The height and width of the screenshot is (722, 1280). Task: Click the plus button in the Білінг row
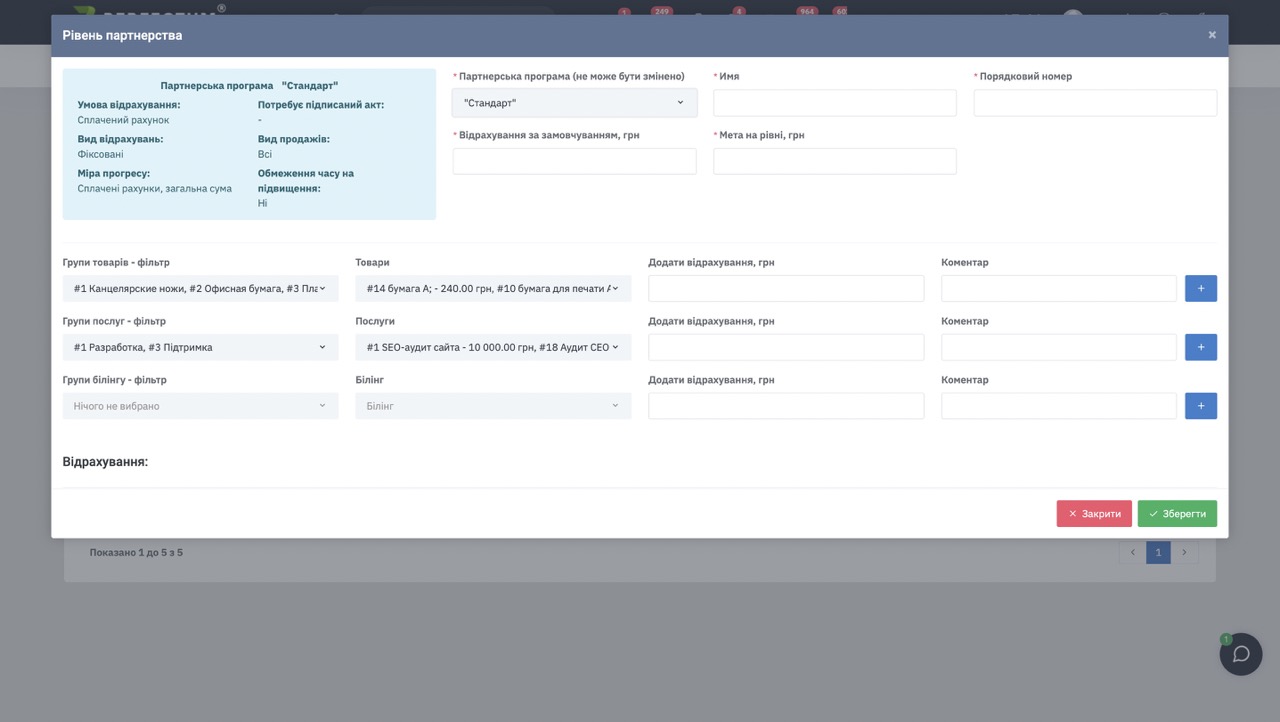[1200, 406]
